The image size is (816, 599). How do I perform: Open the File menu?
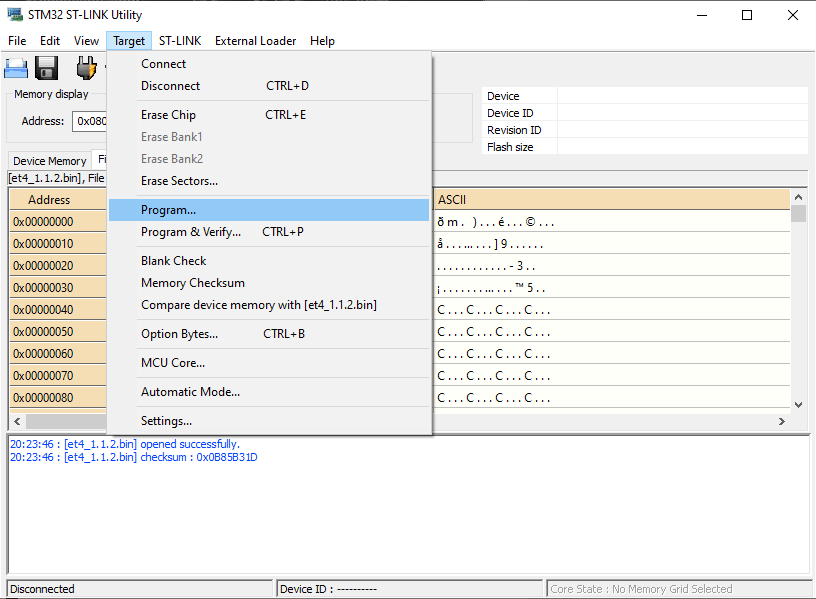pyautogui.click(x=17, y=41)
